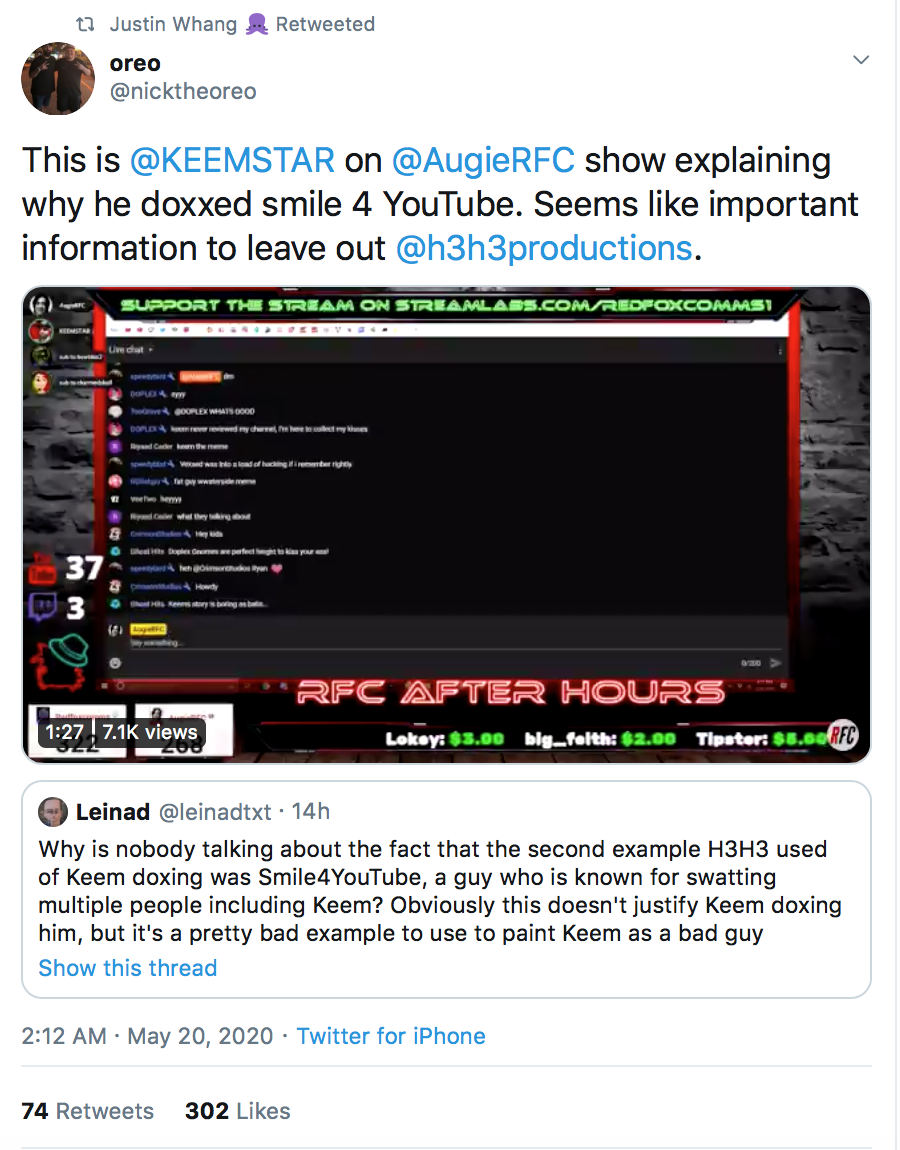Open the @h3h3productions mention
Screen dimensions: 900x1150
click(544, 249)
